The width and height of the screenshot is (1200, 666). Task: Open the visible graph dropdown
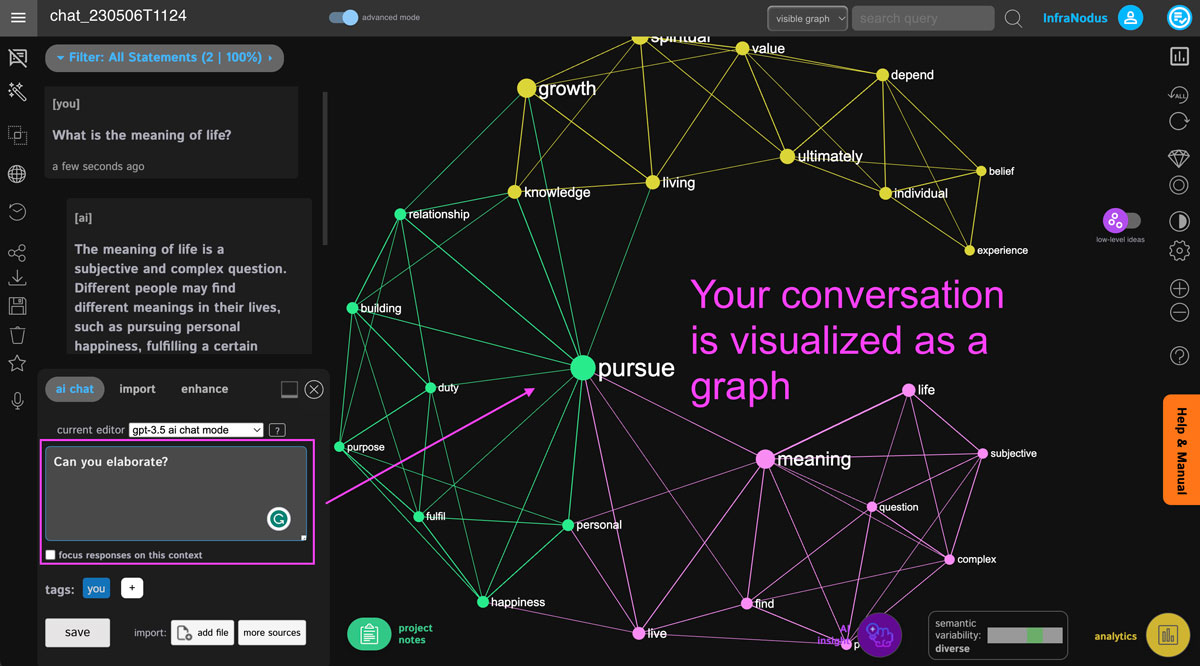(x=807, y=18)
